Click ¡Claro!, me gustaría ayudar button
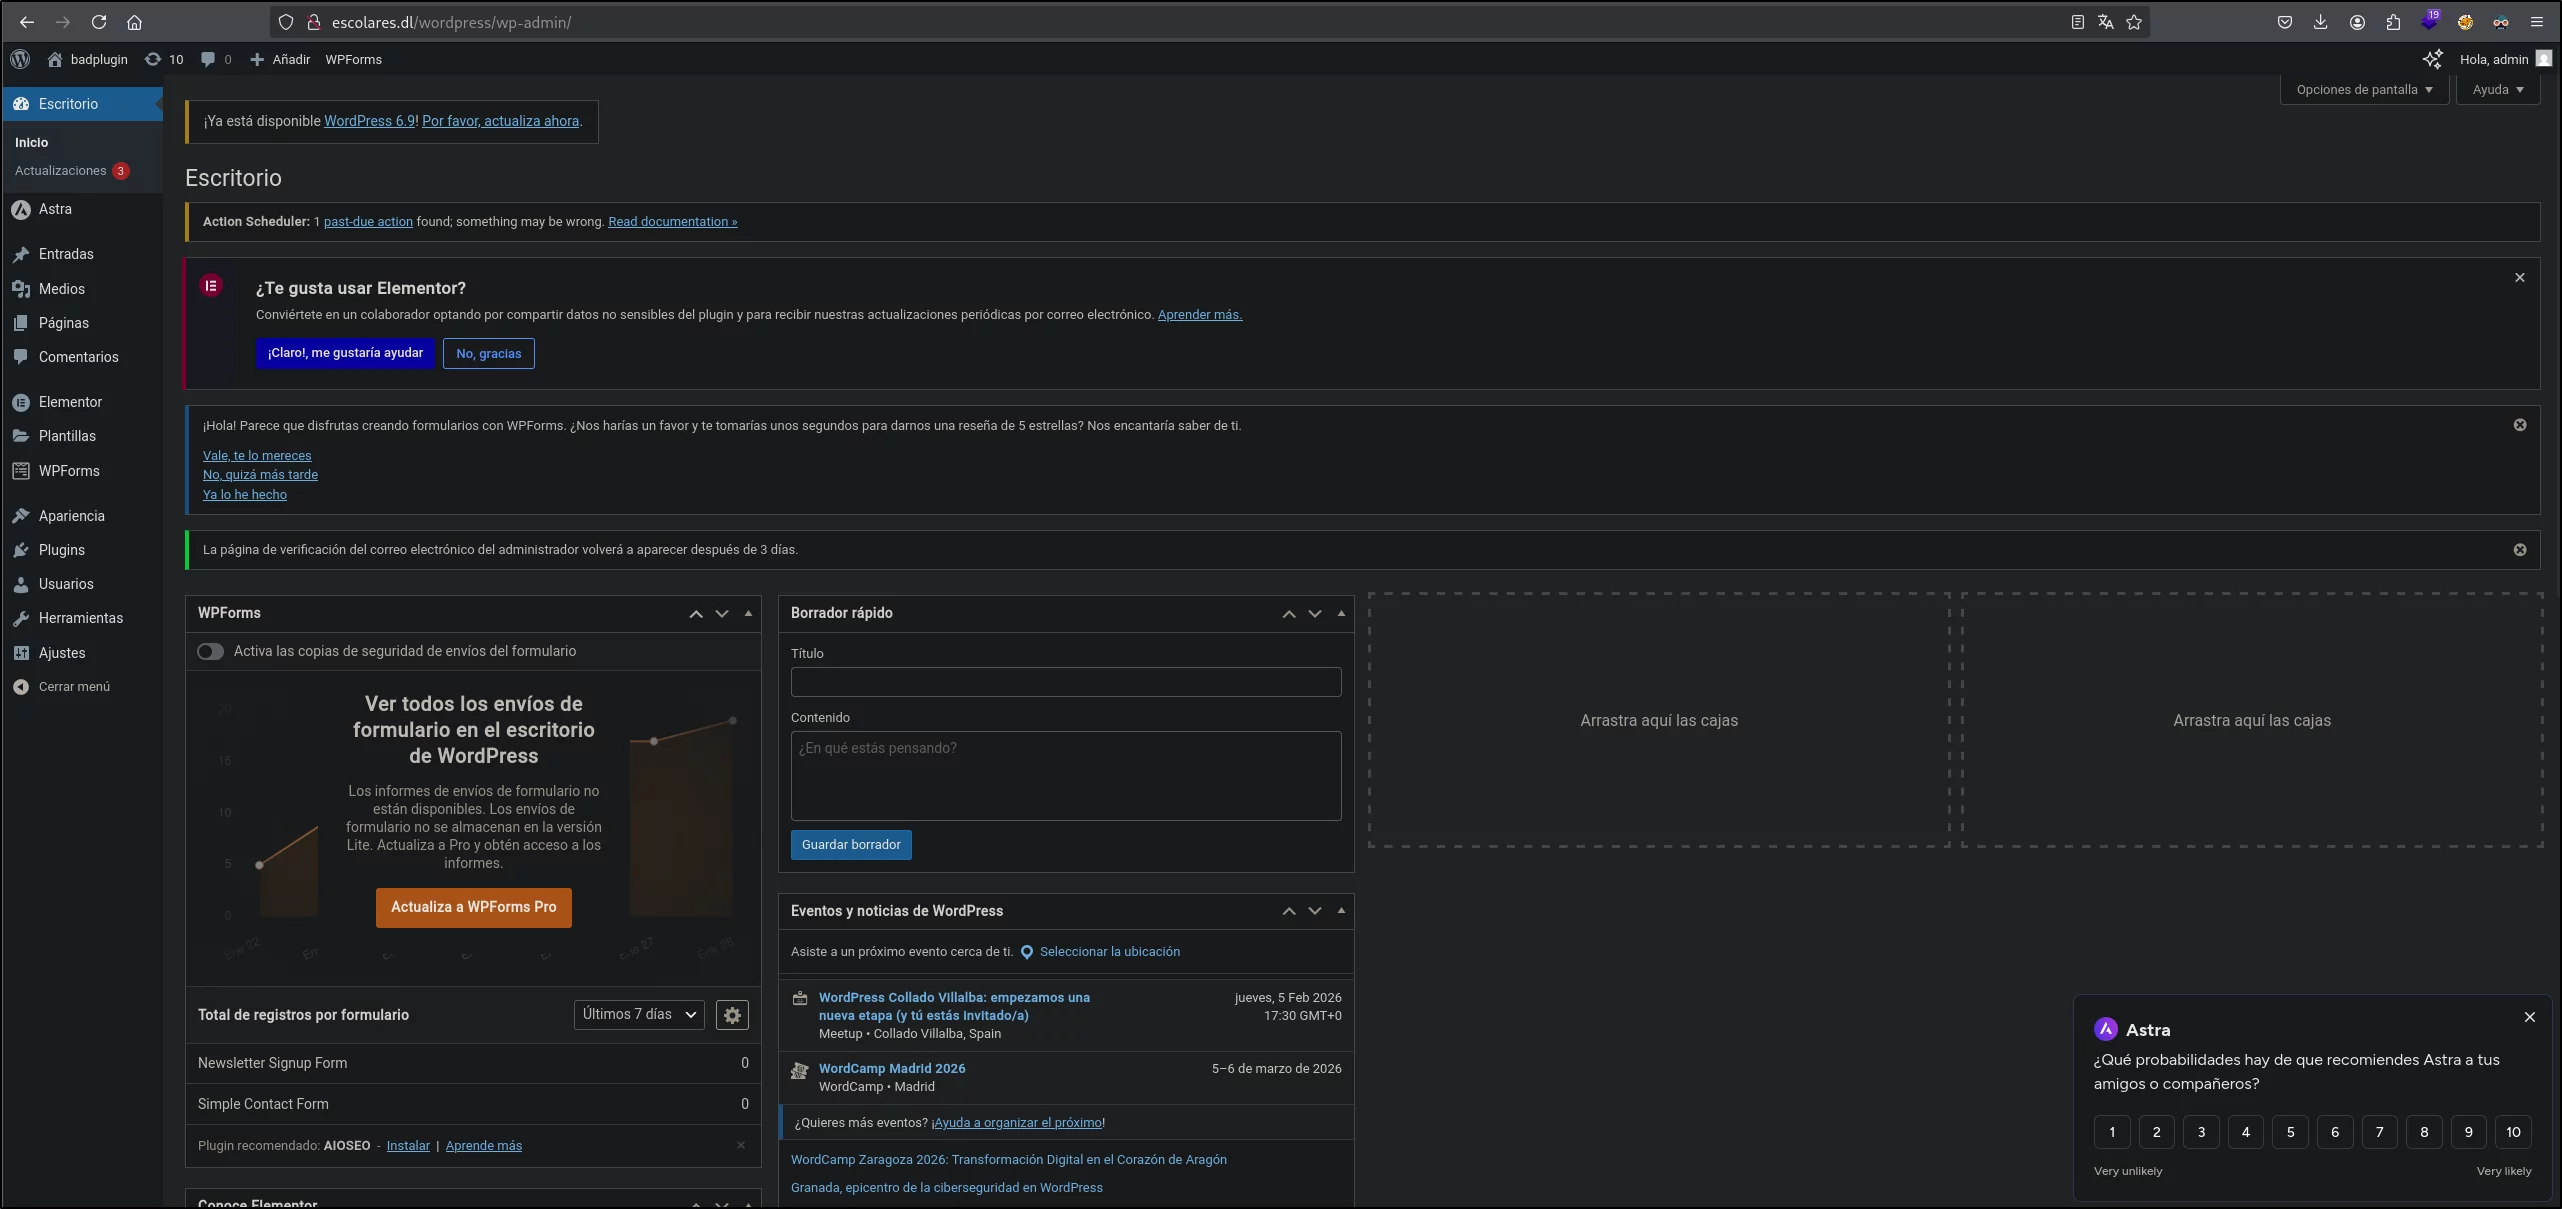 coord(345,353)
